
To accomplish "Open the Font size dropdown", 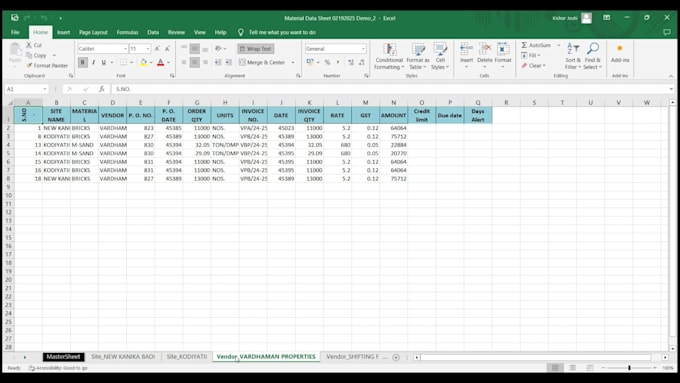I will click(148, 49).
